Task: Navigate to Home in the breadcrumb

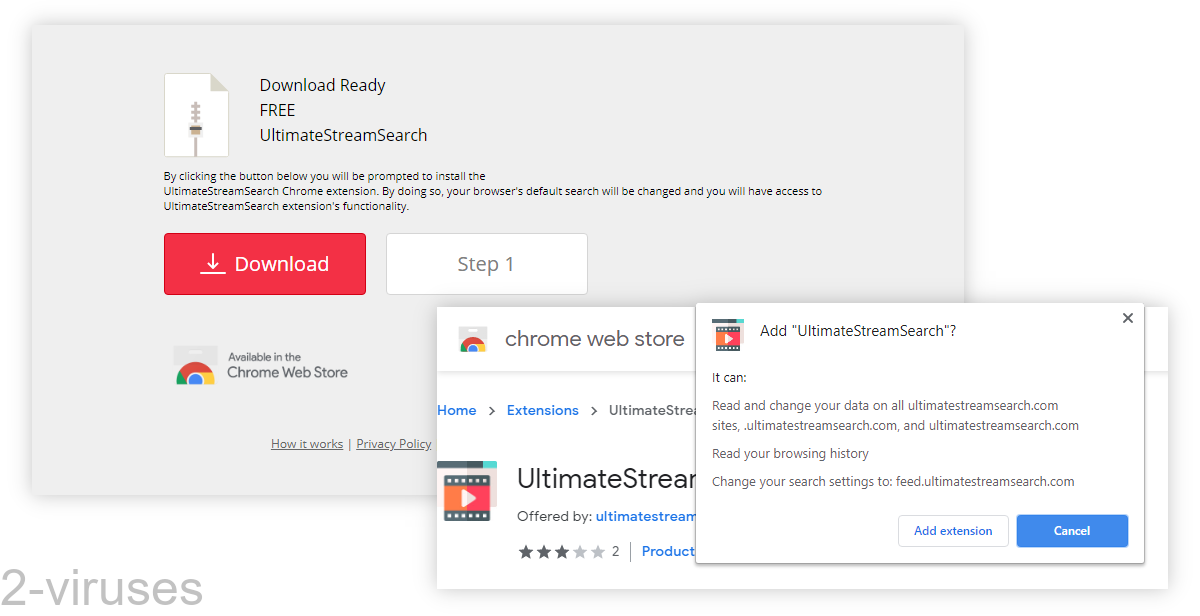Action: pyautogui.click(x=457, y=410)
